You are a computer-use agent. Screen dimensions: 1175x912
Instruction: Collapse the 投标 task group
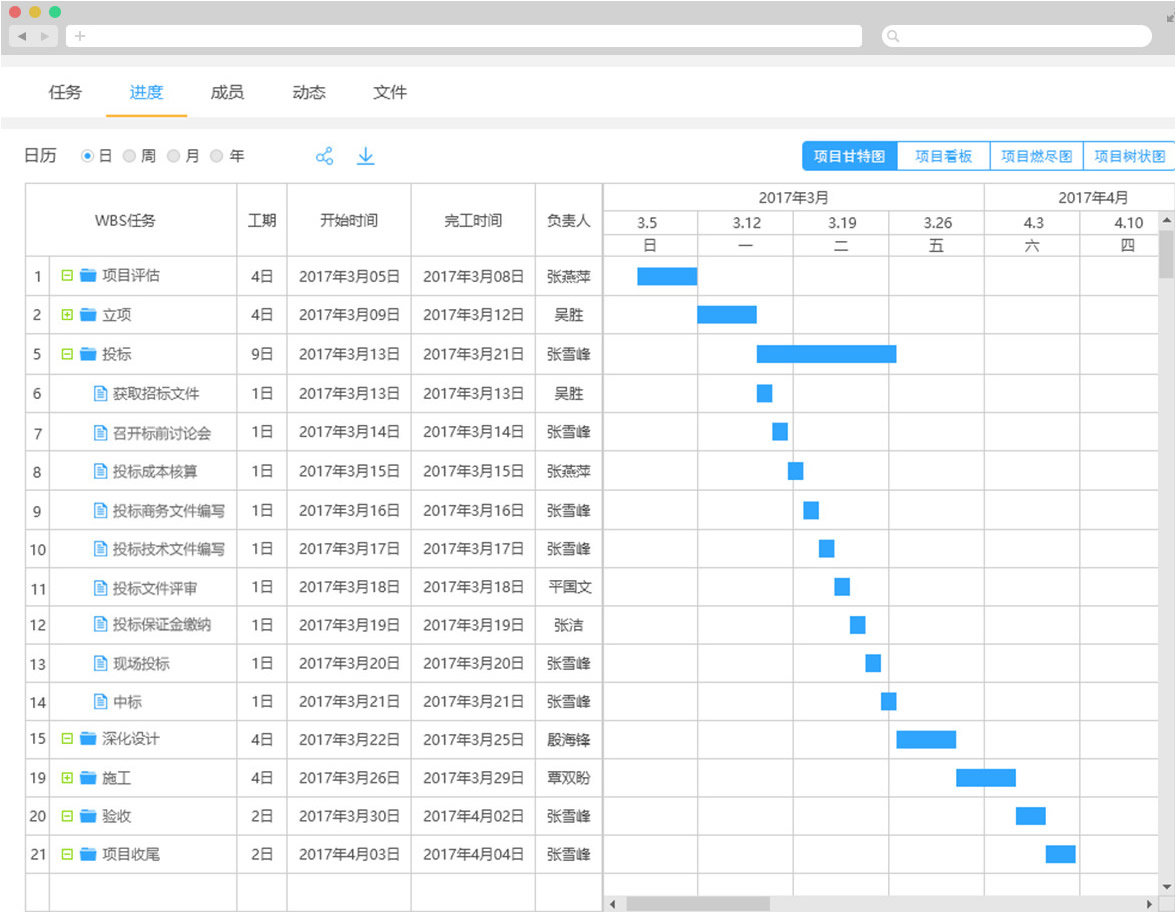click(x=67, y=354)
